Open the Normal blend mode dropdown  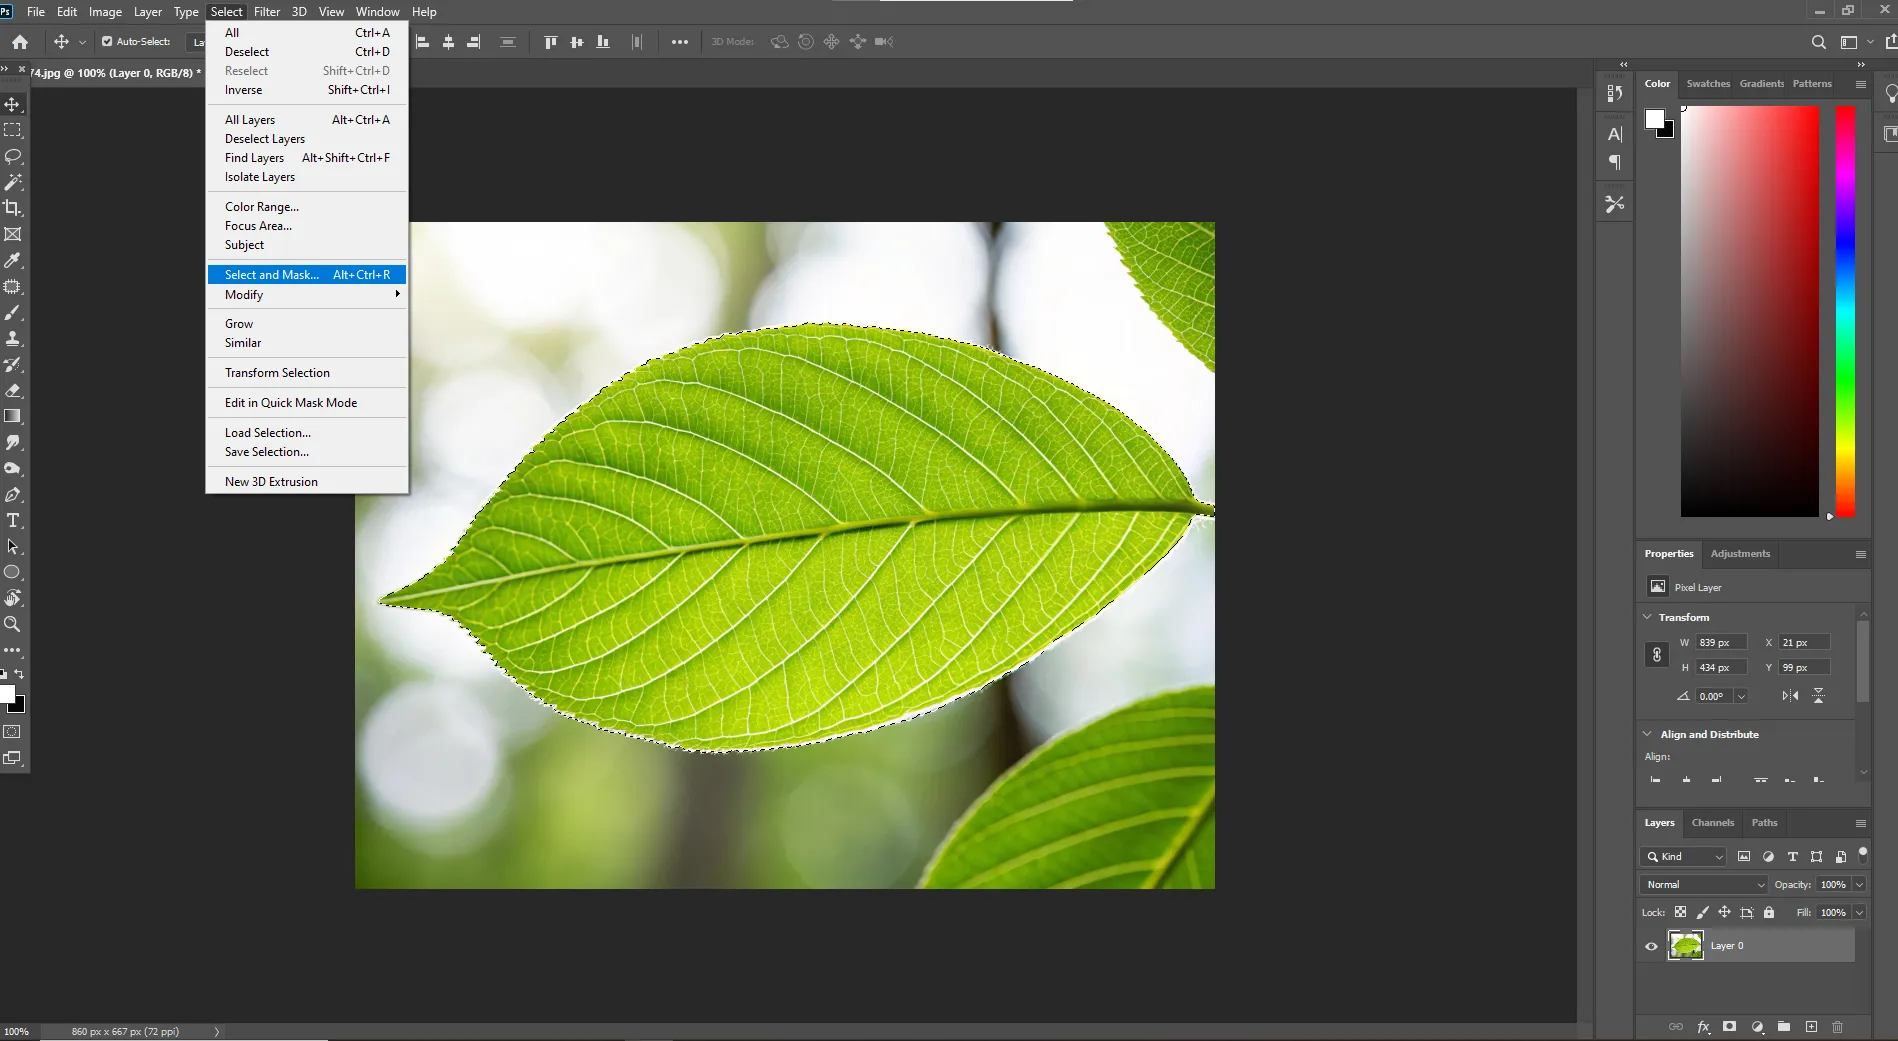(x=1704, y=885)
